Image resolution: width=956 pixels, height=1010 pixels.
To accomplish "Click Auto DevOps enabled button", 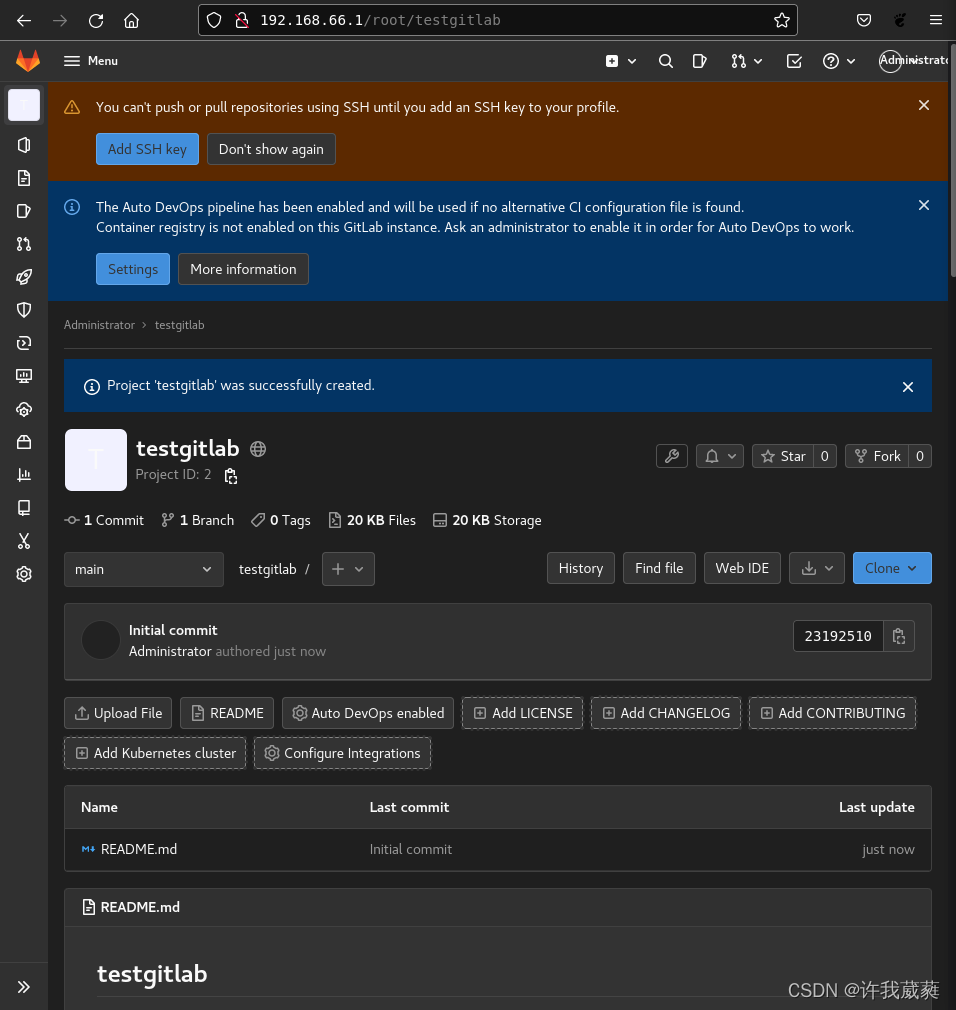I will (368, 713).
